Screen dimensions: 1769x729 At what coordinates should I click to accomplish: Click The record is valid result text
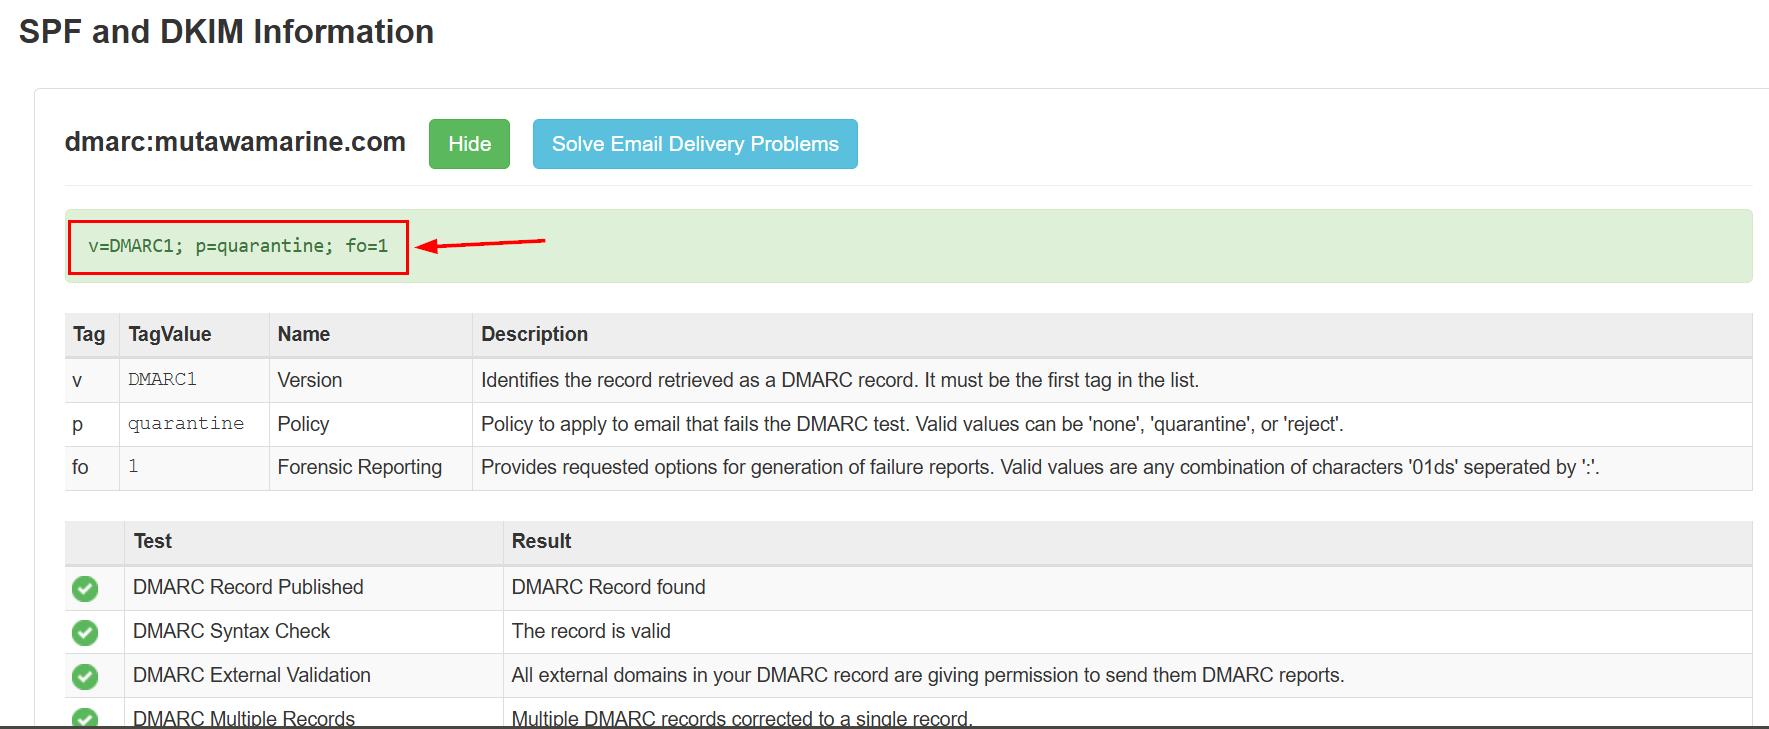coord(591,631)
